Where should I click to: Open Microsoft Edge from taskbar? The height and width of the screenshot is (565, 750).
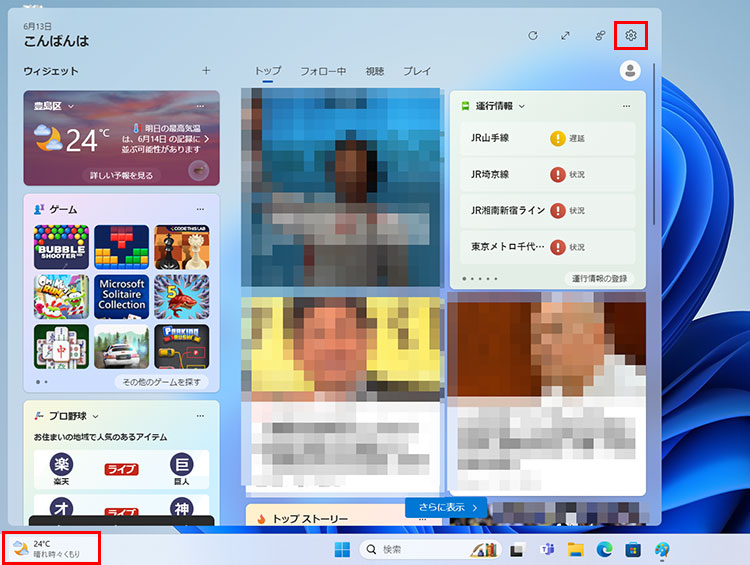click(x=604, y=550)
